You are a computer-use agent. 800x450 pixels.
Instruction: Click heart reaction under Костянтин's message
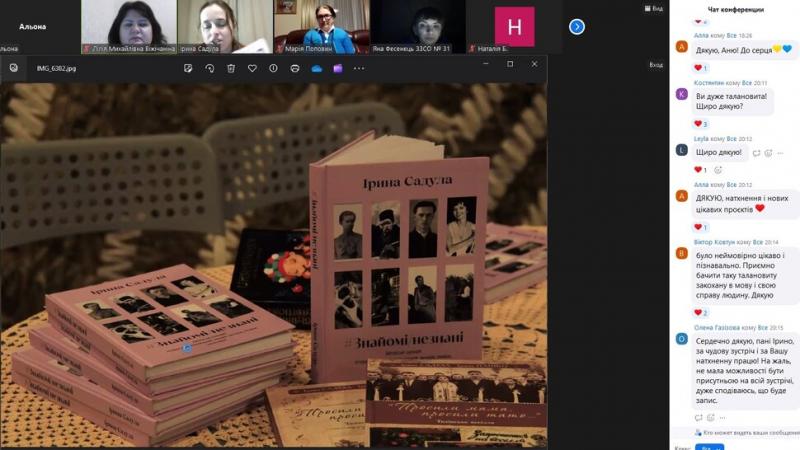pos(701,124)
